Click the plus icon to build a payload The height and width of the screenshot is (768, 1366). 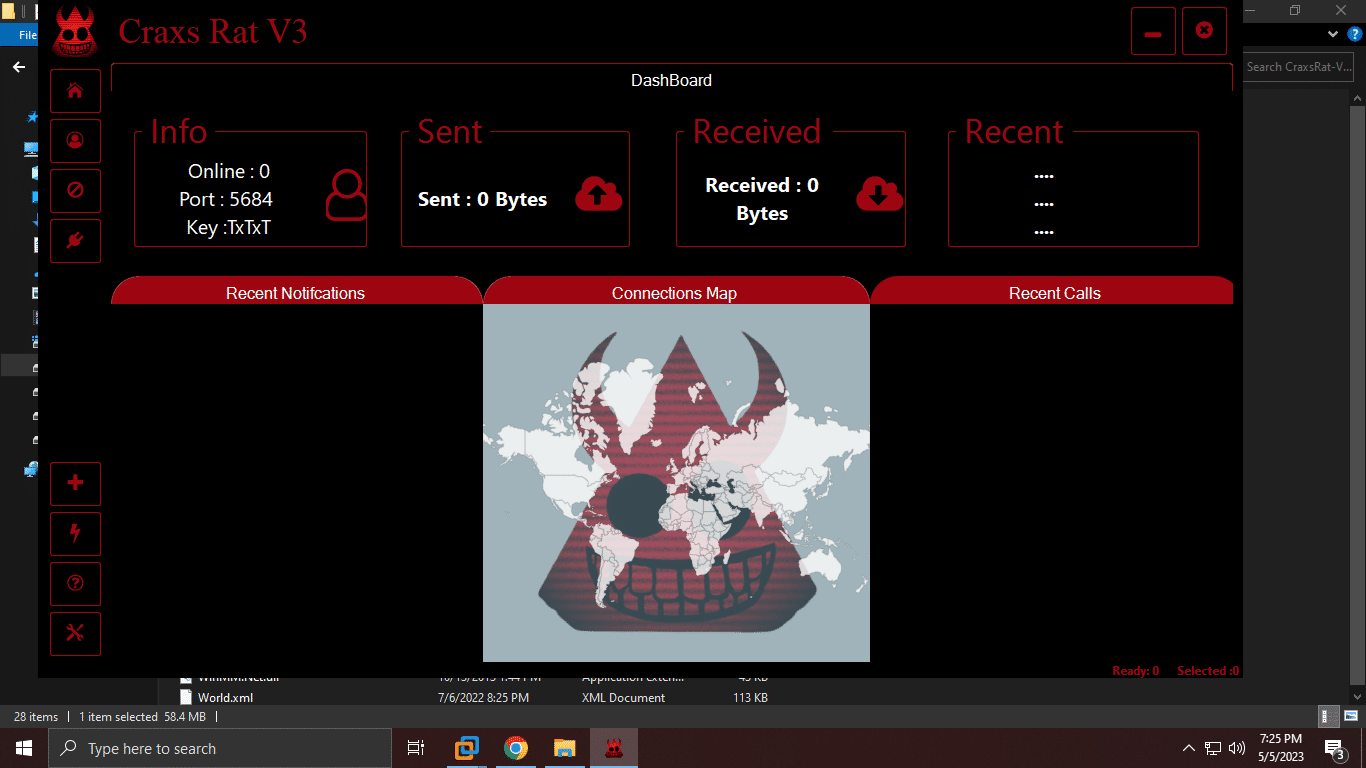[75, 483]
